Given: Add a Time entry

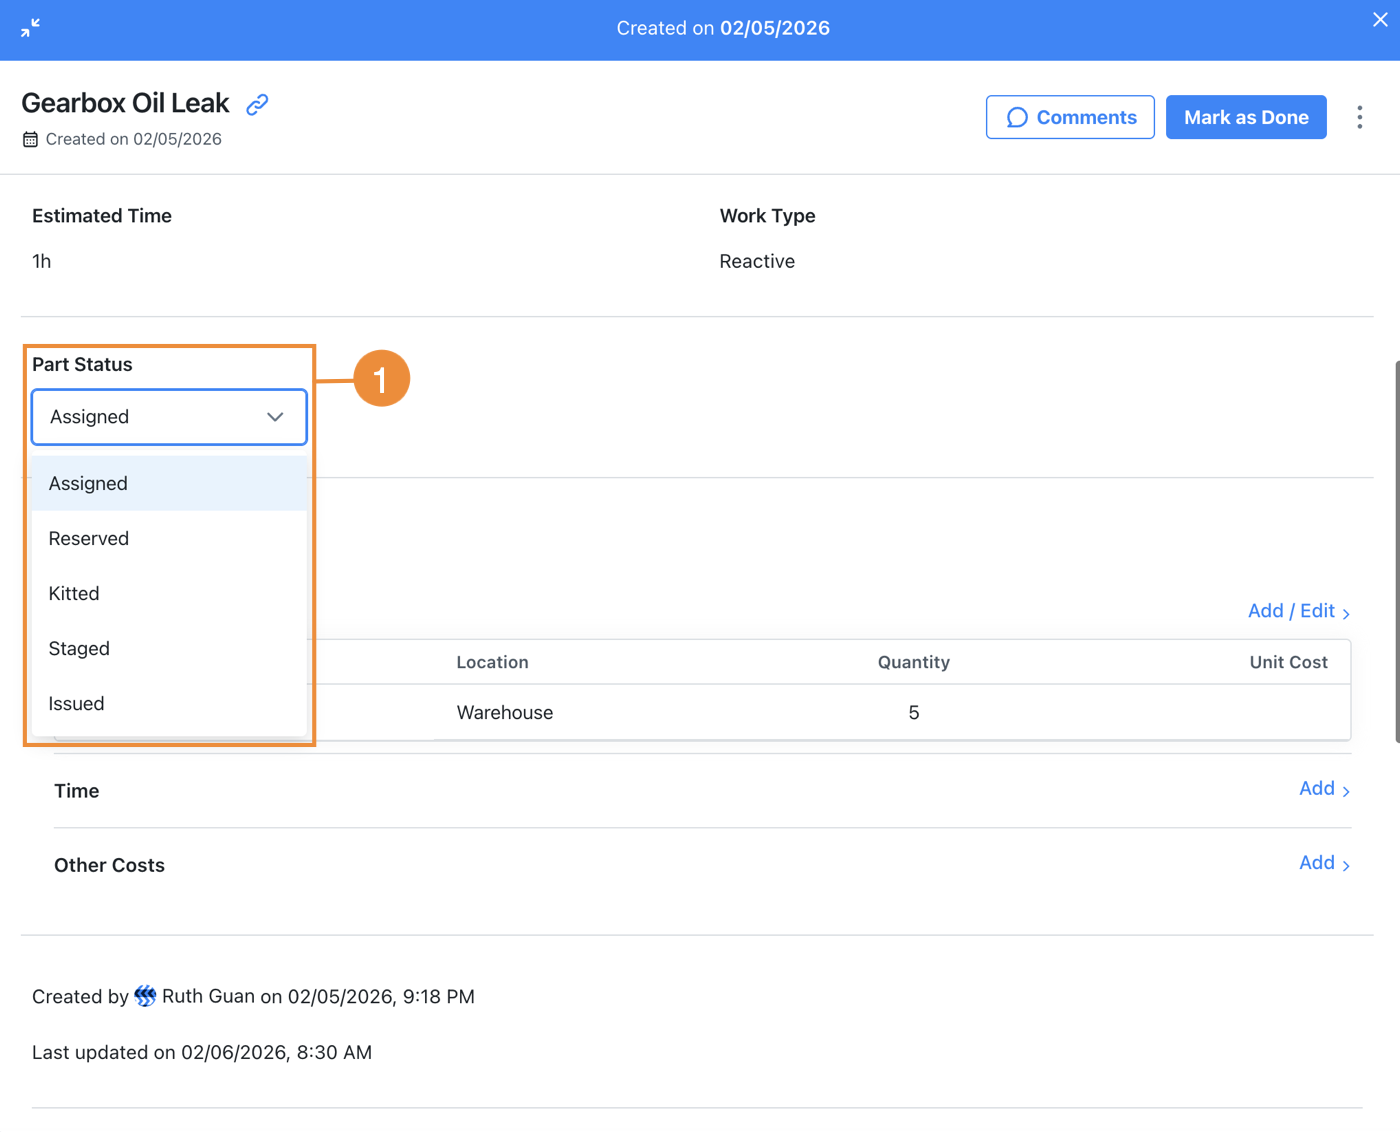Looking at the screenshot, I should 1324,789.
